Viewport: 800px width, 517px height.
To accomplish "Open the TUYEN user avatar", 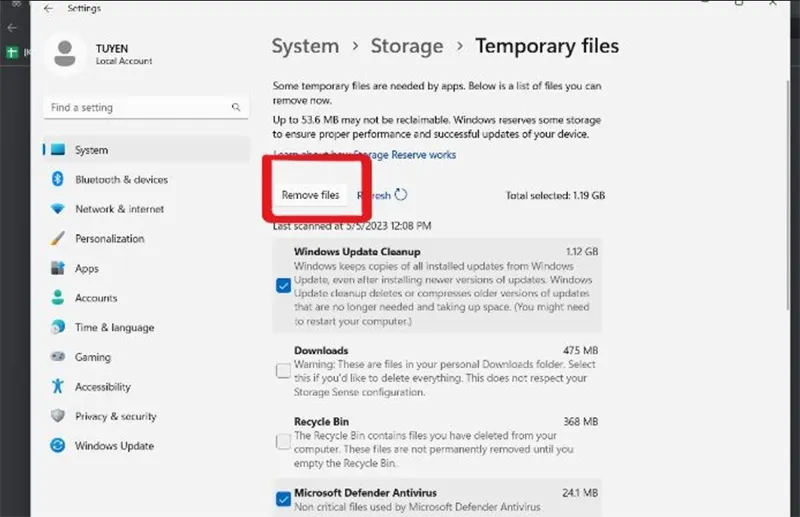I will (x=65, y=54).
